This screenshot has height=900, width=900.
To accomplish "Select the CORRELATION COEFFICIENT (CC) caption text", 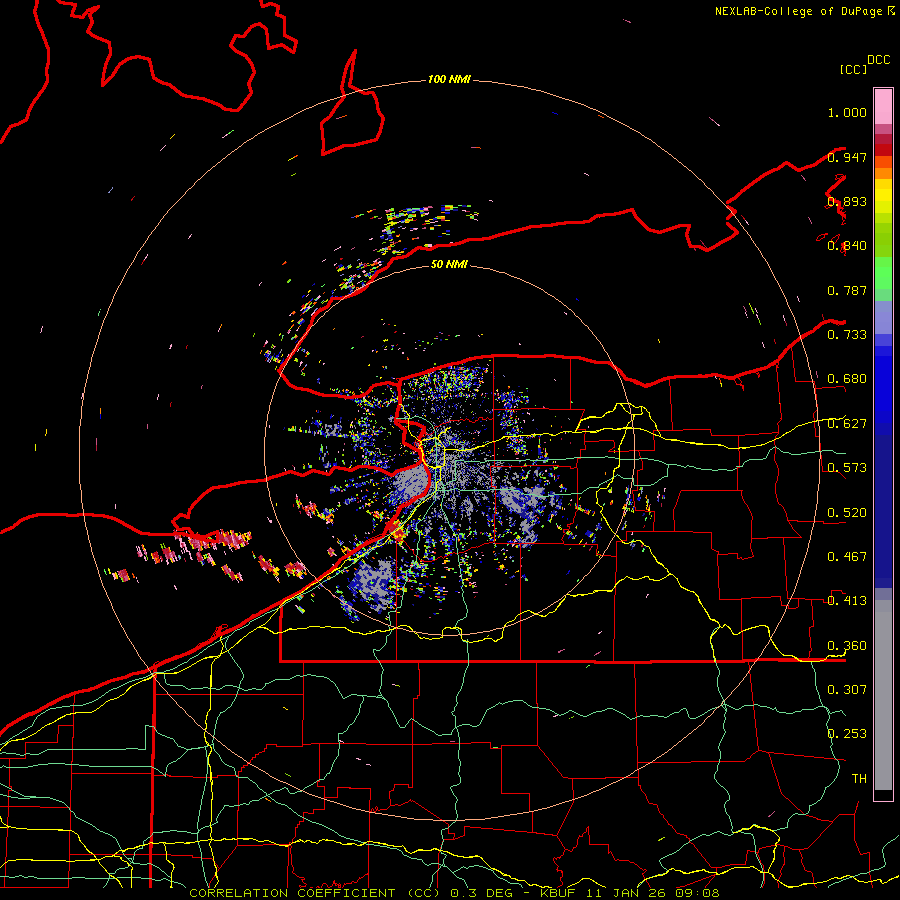I will (x=314, y=893).
